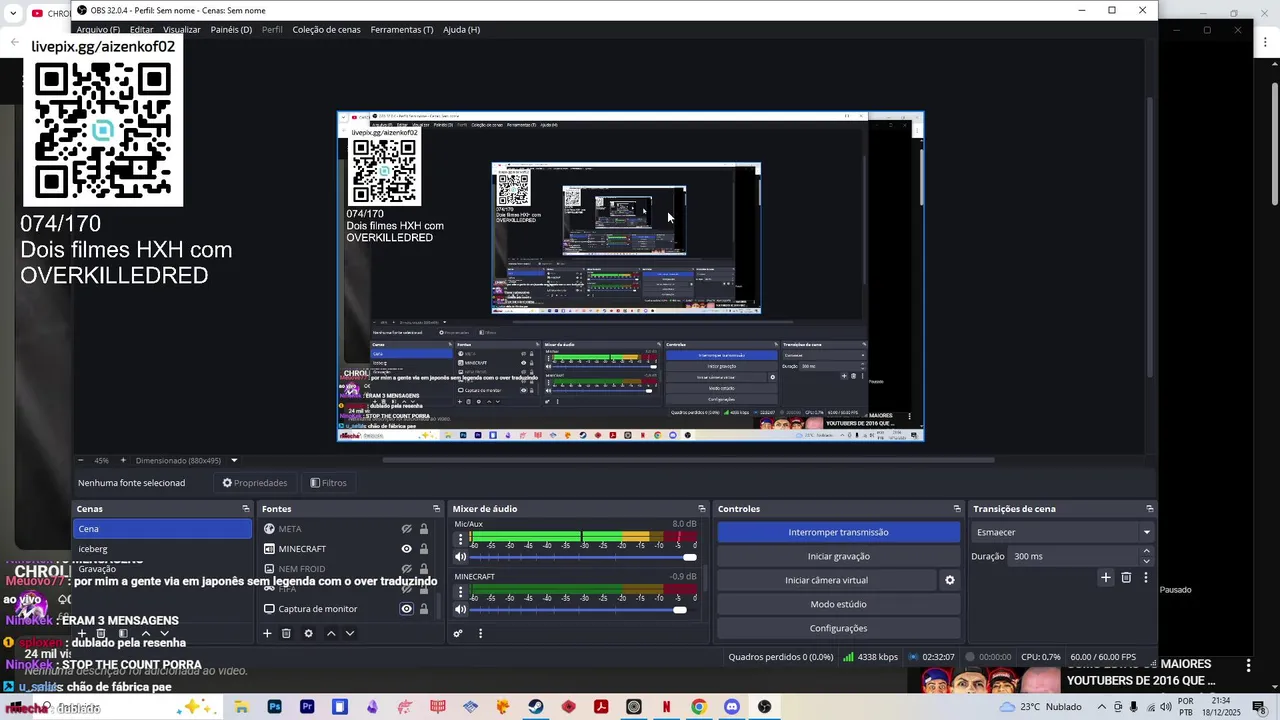Open the Editar menu

(141, 30)
